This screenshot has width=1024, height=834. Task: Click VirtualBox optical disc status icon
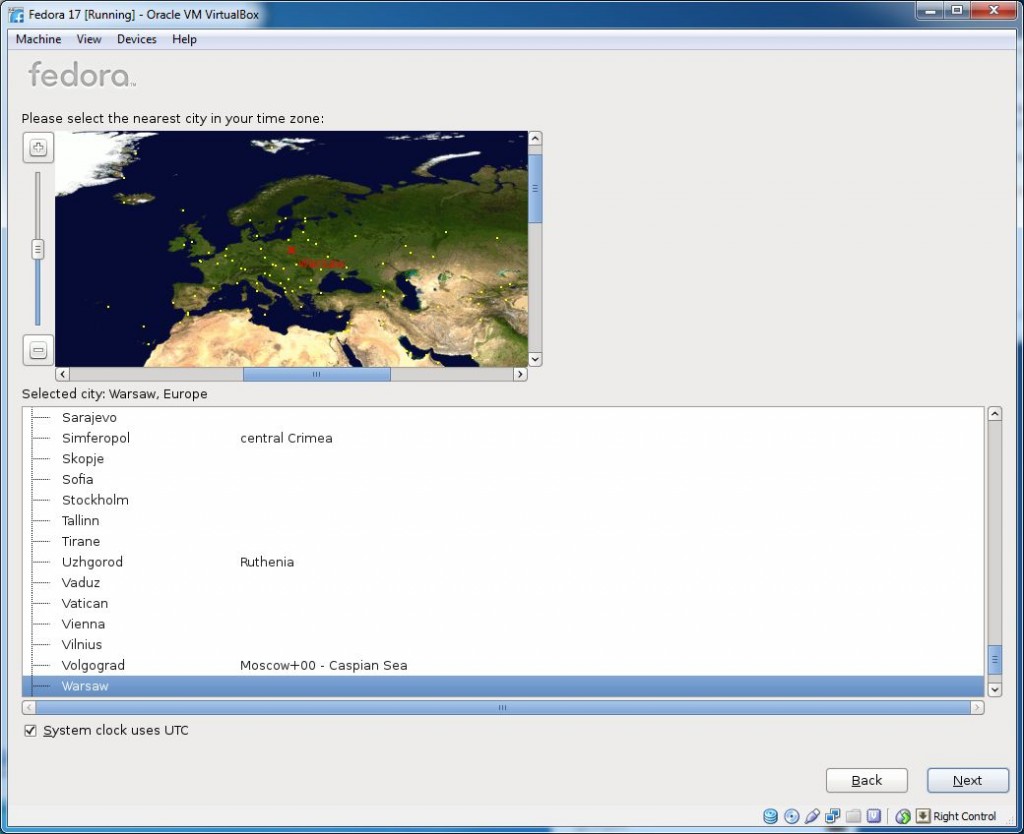pyautogui.click(x=792, y=816)
